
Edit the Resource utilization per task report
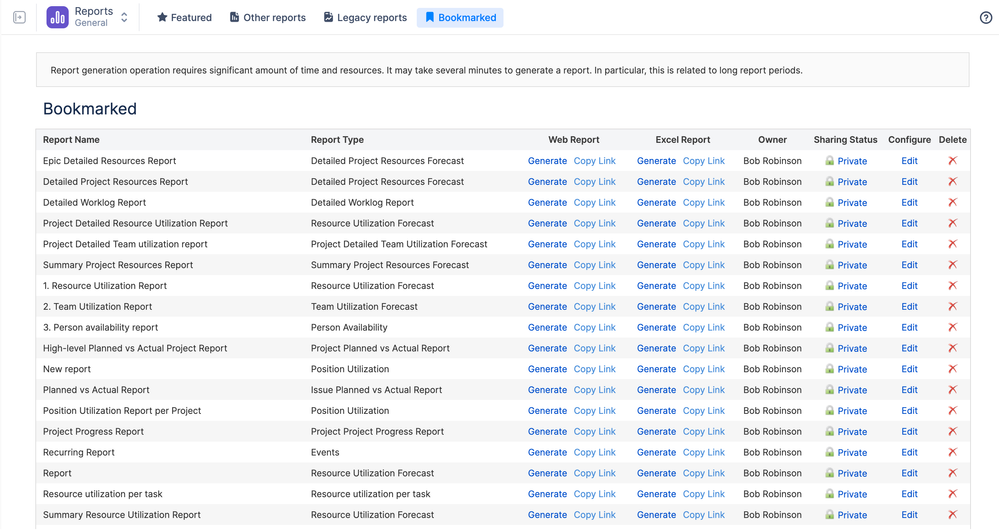coord(909,494)
